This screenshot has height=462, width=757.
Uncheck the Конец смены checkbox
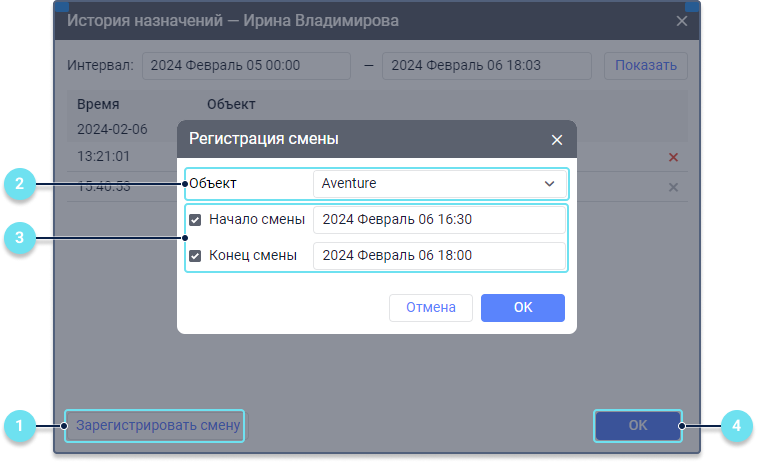coord(195,256)
